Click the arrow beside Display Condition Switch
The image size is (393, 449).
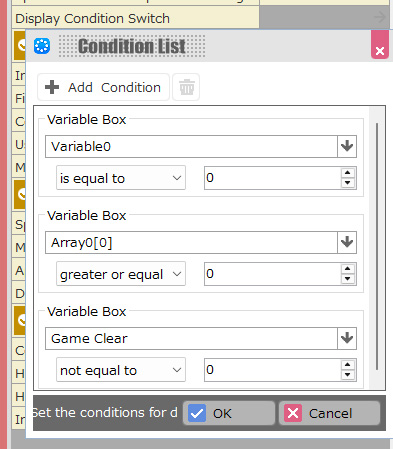pos(380,17)
